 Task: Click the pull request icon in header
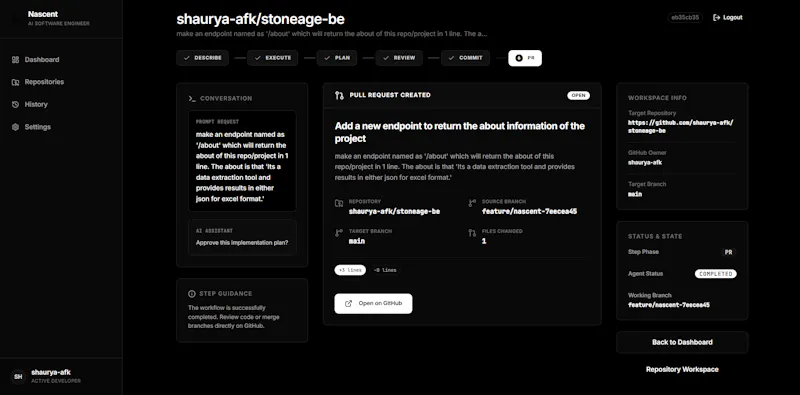click(x=339, y=95)
